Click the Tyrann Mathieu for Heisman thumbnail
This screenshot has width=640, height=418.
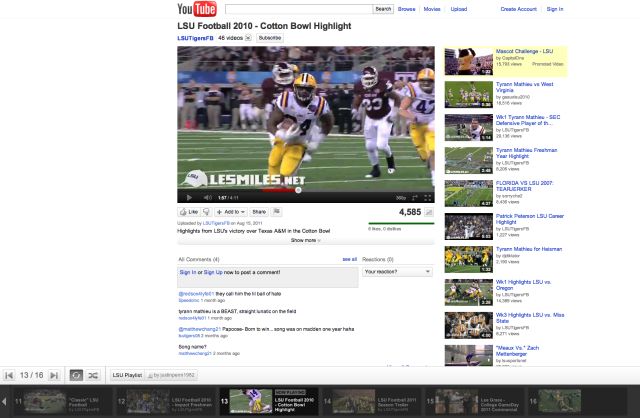pos(469,259)
